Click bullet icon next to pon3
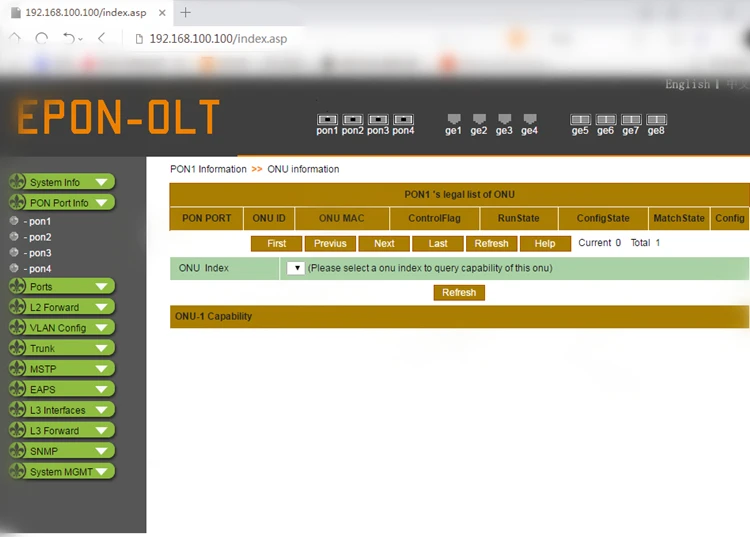The image size is (750, 537). (14, 252)
